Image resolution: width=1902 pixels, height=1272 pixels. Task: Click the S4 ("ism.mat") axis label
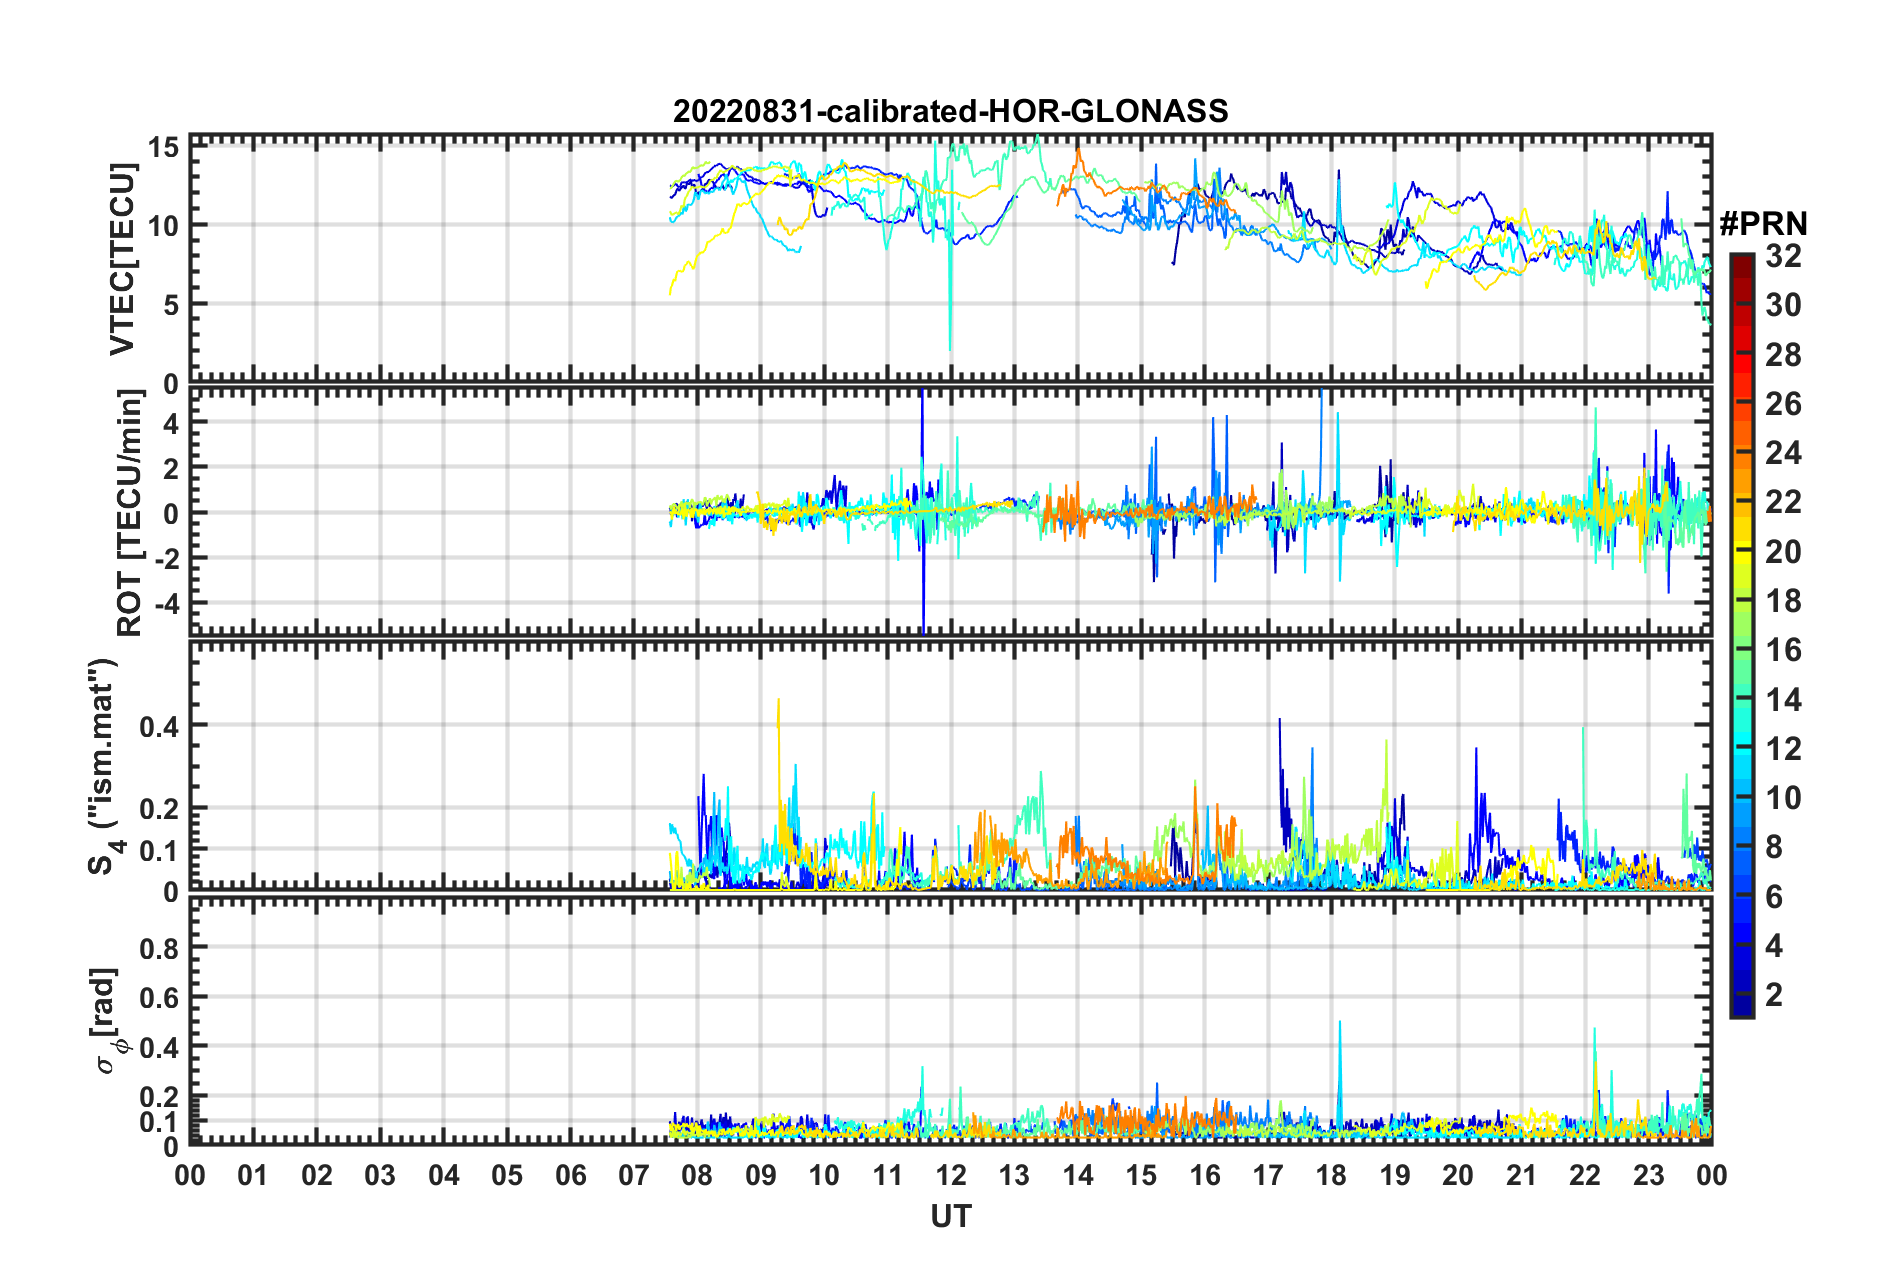(102, 766)
